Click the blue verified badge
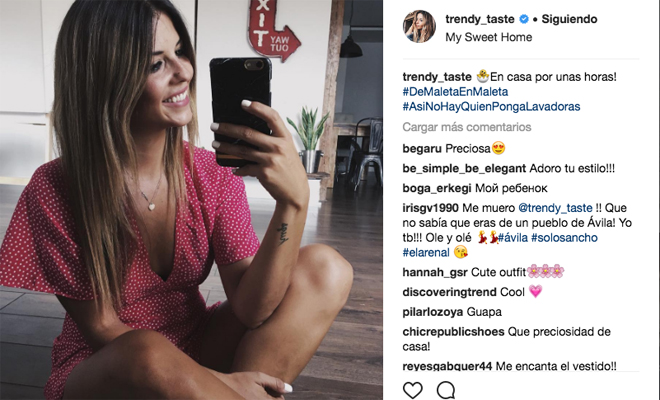Screen dimensions: 660x400 pyautogui.click(x=524, y=19)
